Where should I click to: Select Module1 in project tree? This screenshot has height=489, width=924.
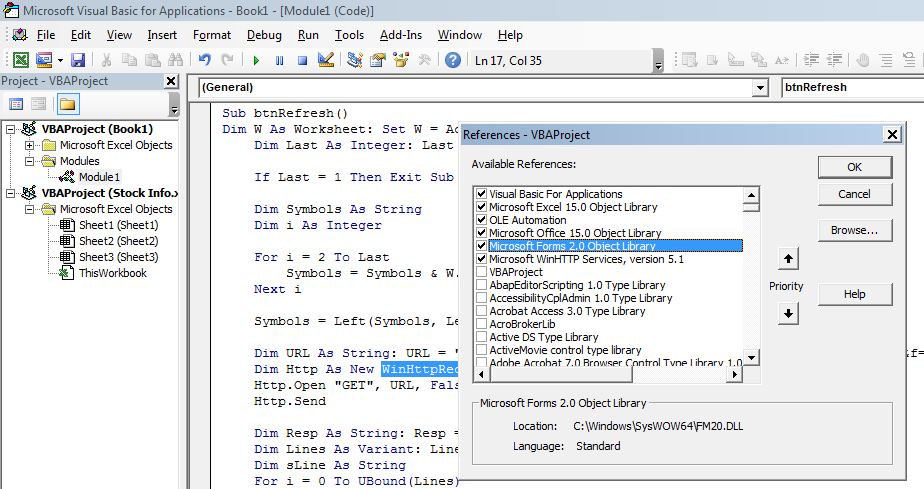click(x=99, y=177)
